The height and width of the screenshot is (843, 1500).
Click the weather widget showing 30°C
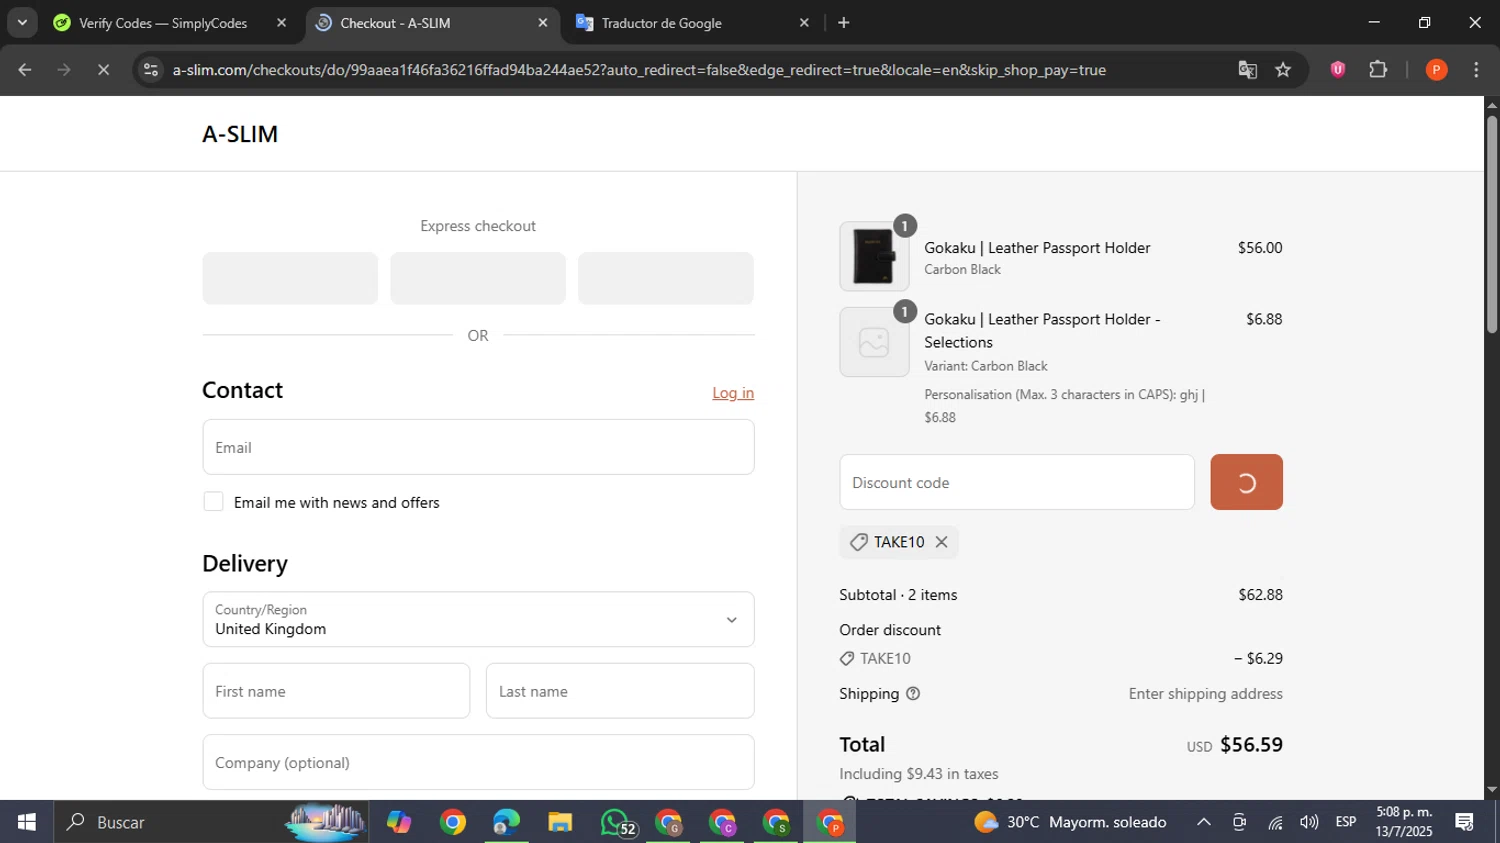[1070, 822]
